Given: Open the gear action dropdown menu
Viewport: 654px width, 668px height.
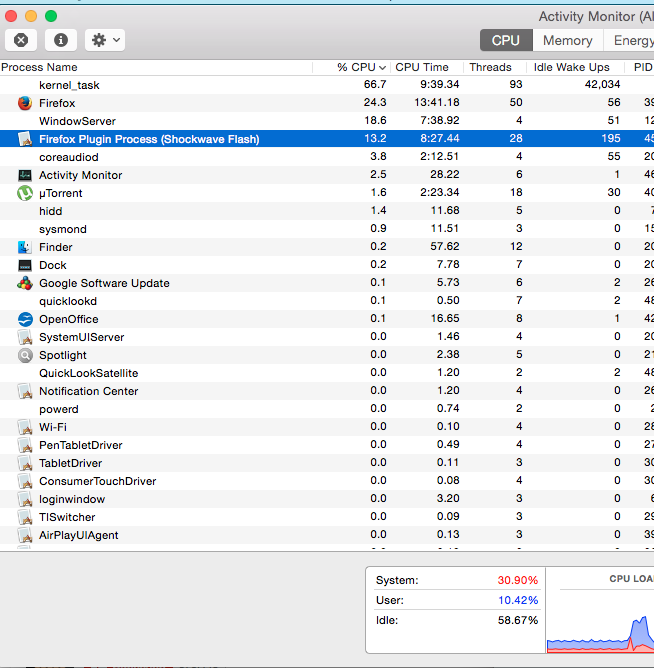Looking at the screenshot, I should 105,40.
